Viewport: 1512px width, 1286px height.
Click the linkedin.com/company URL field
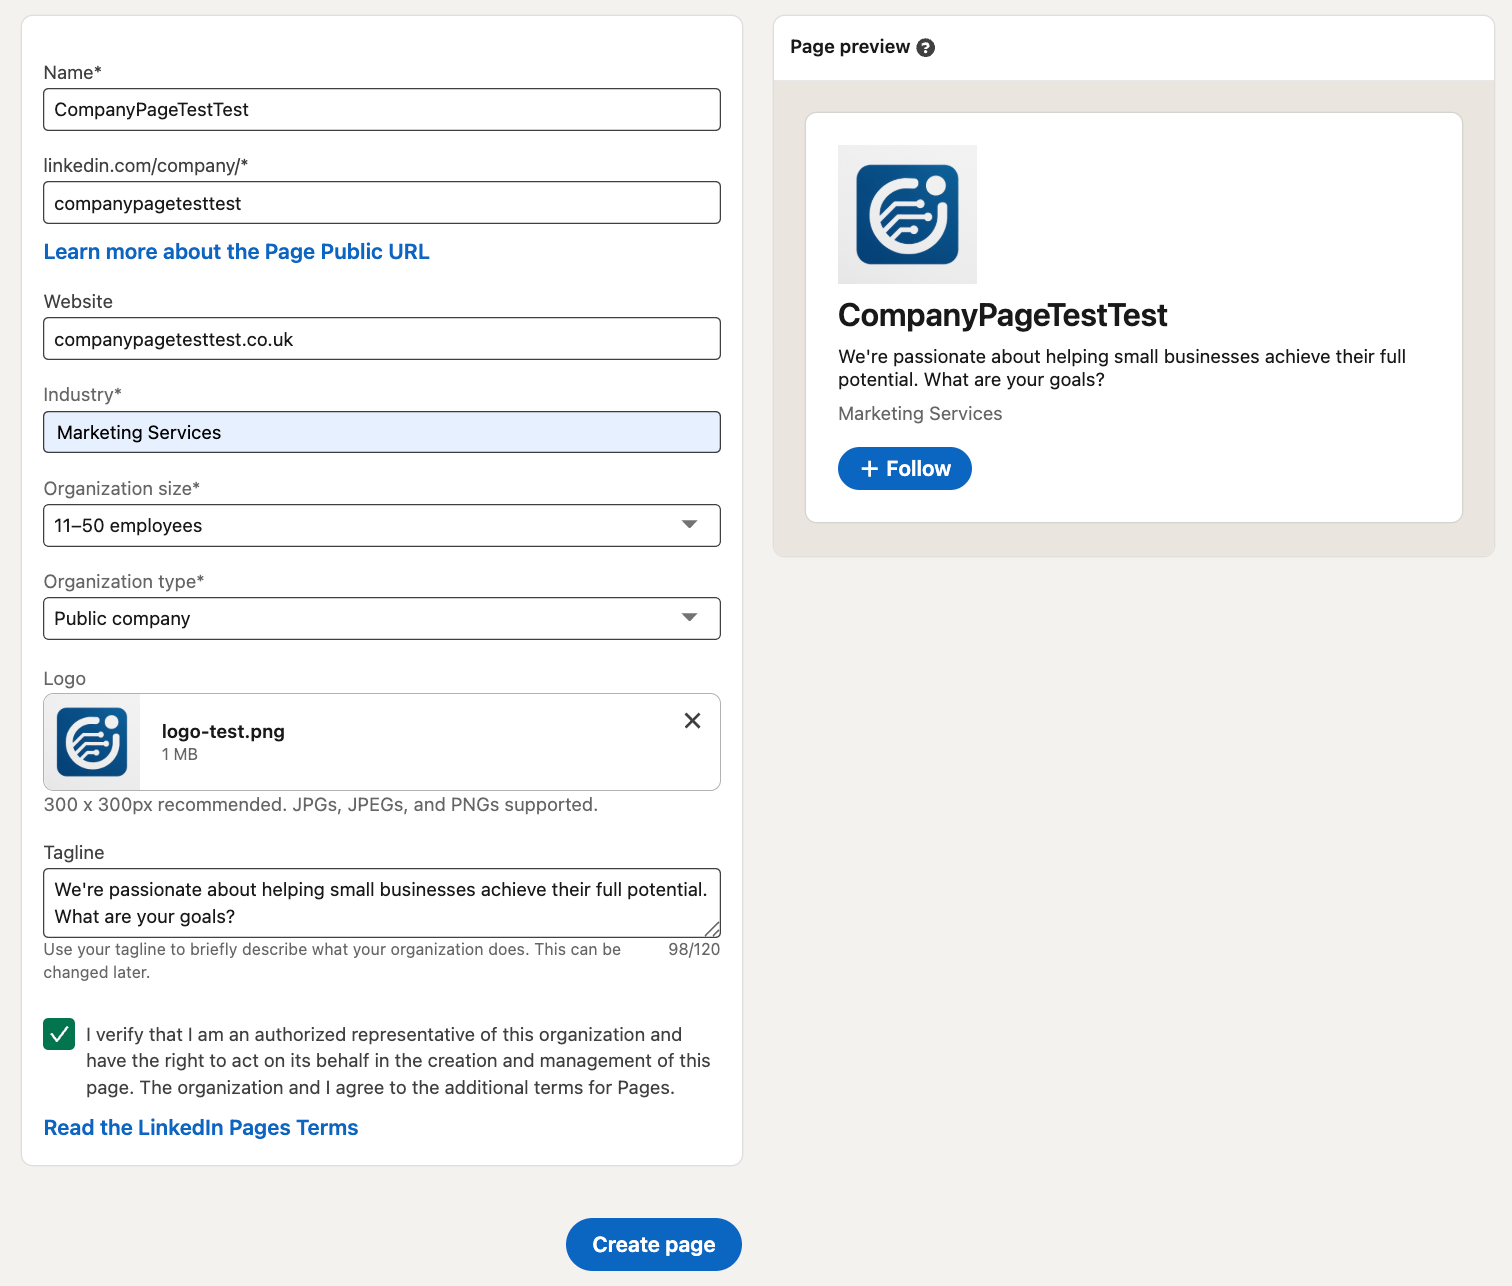pos(382,203)
